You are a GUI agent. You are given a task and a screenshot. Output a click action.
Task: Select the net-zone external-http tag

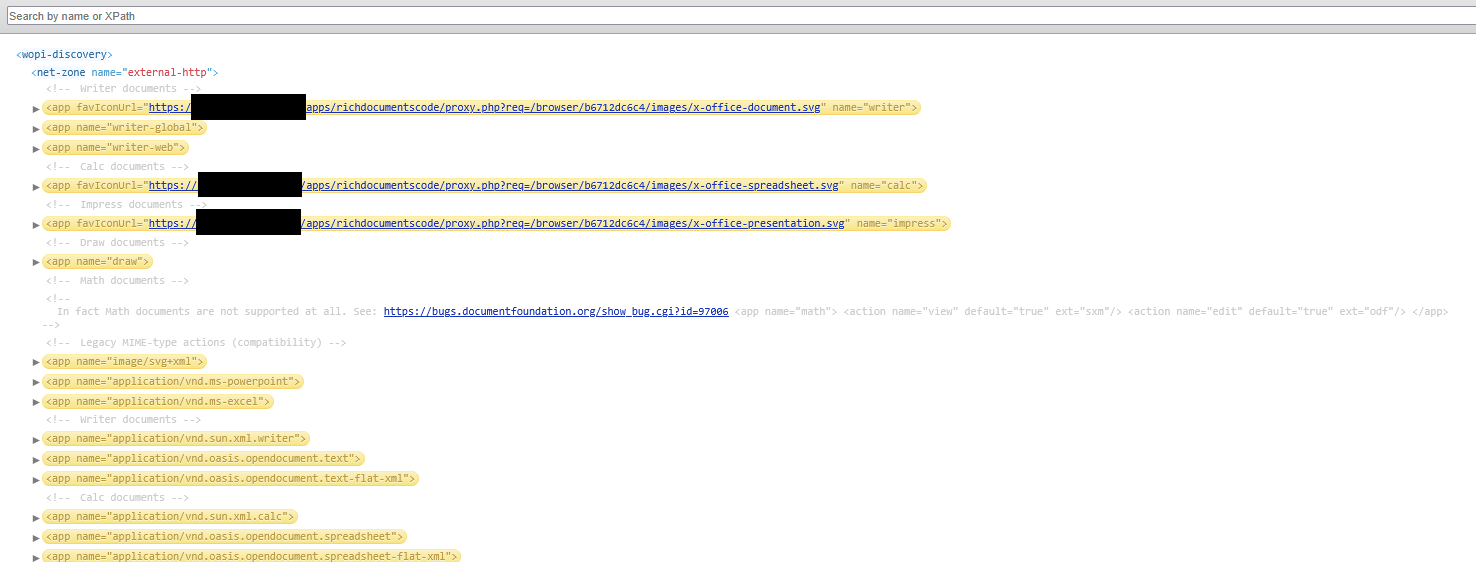124,72
